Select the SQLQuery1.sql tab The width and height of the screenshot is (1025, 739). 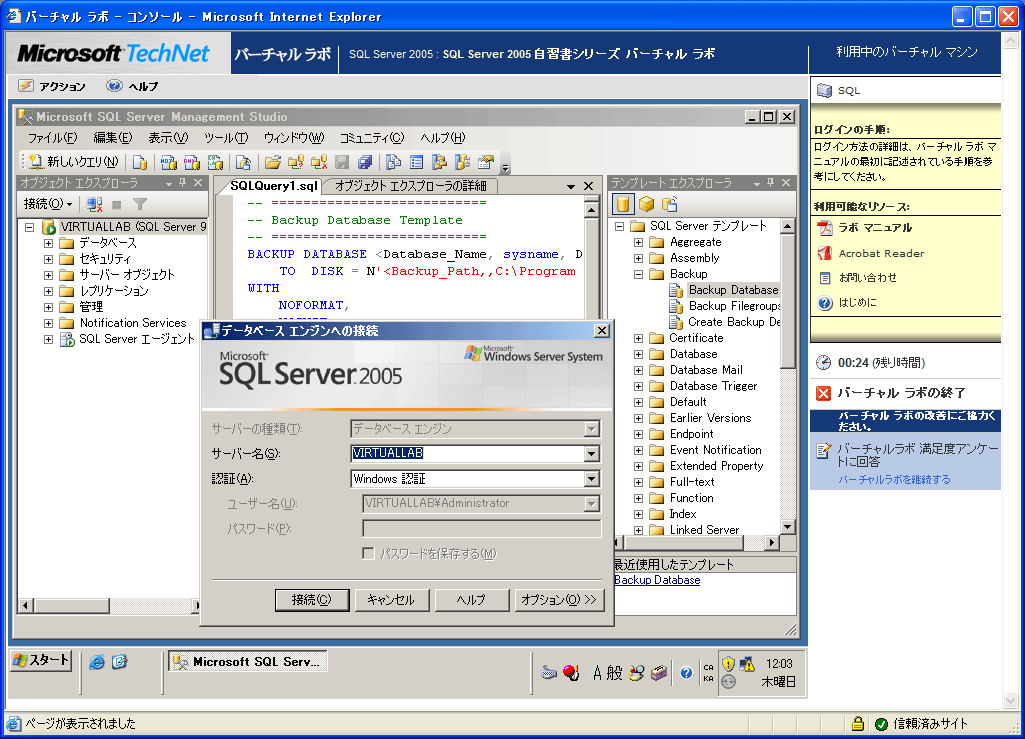pos(274,186)
